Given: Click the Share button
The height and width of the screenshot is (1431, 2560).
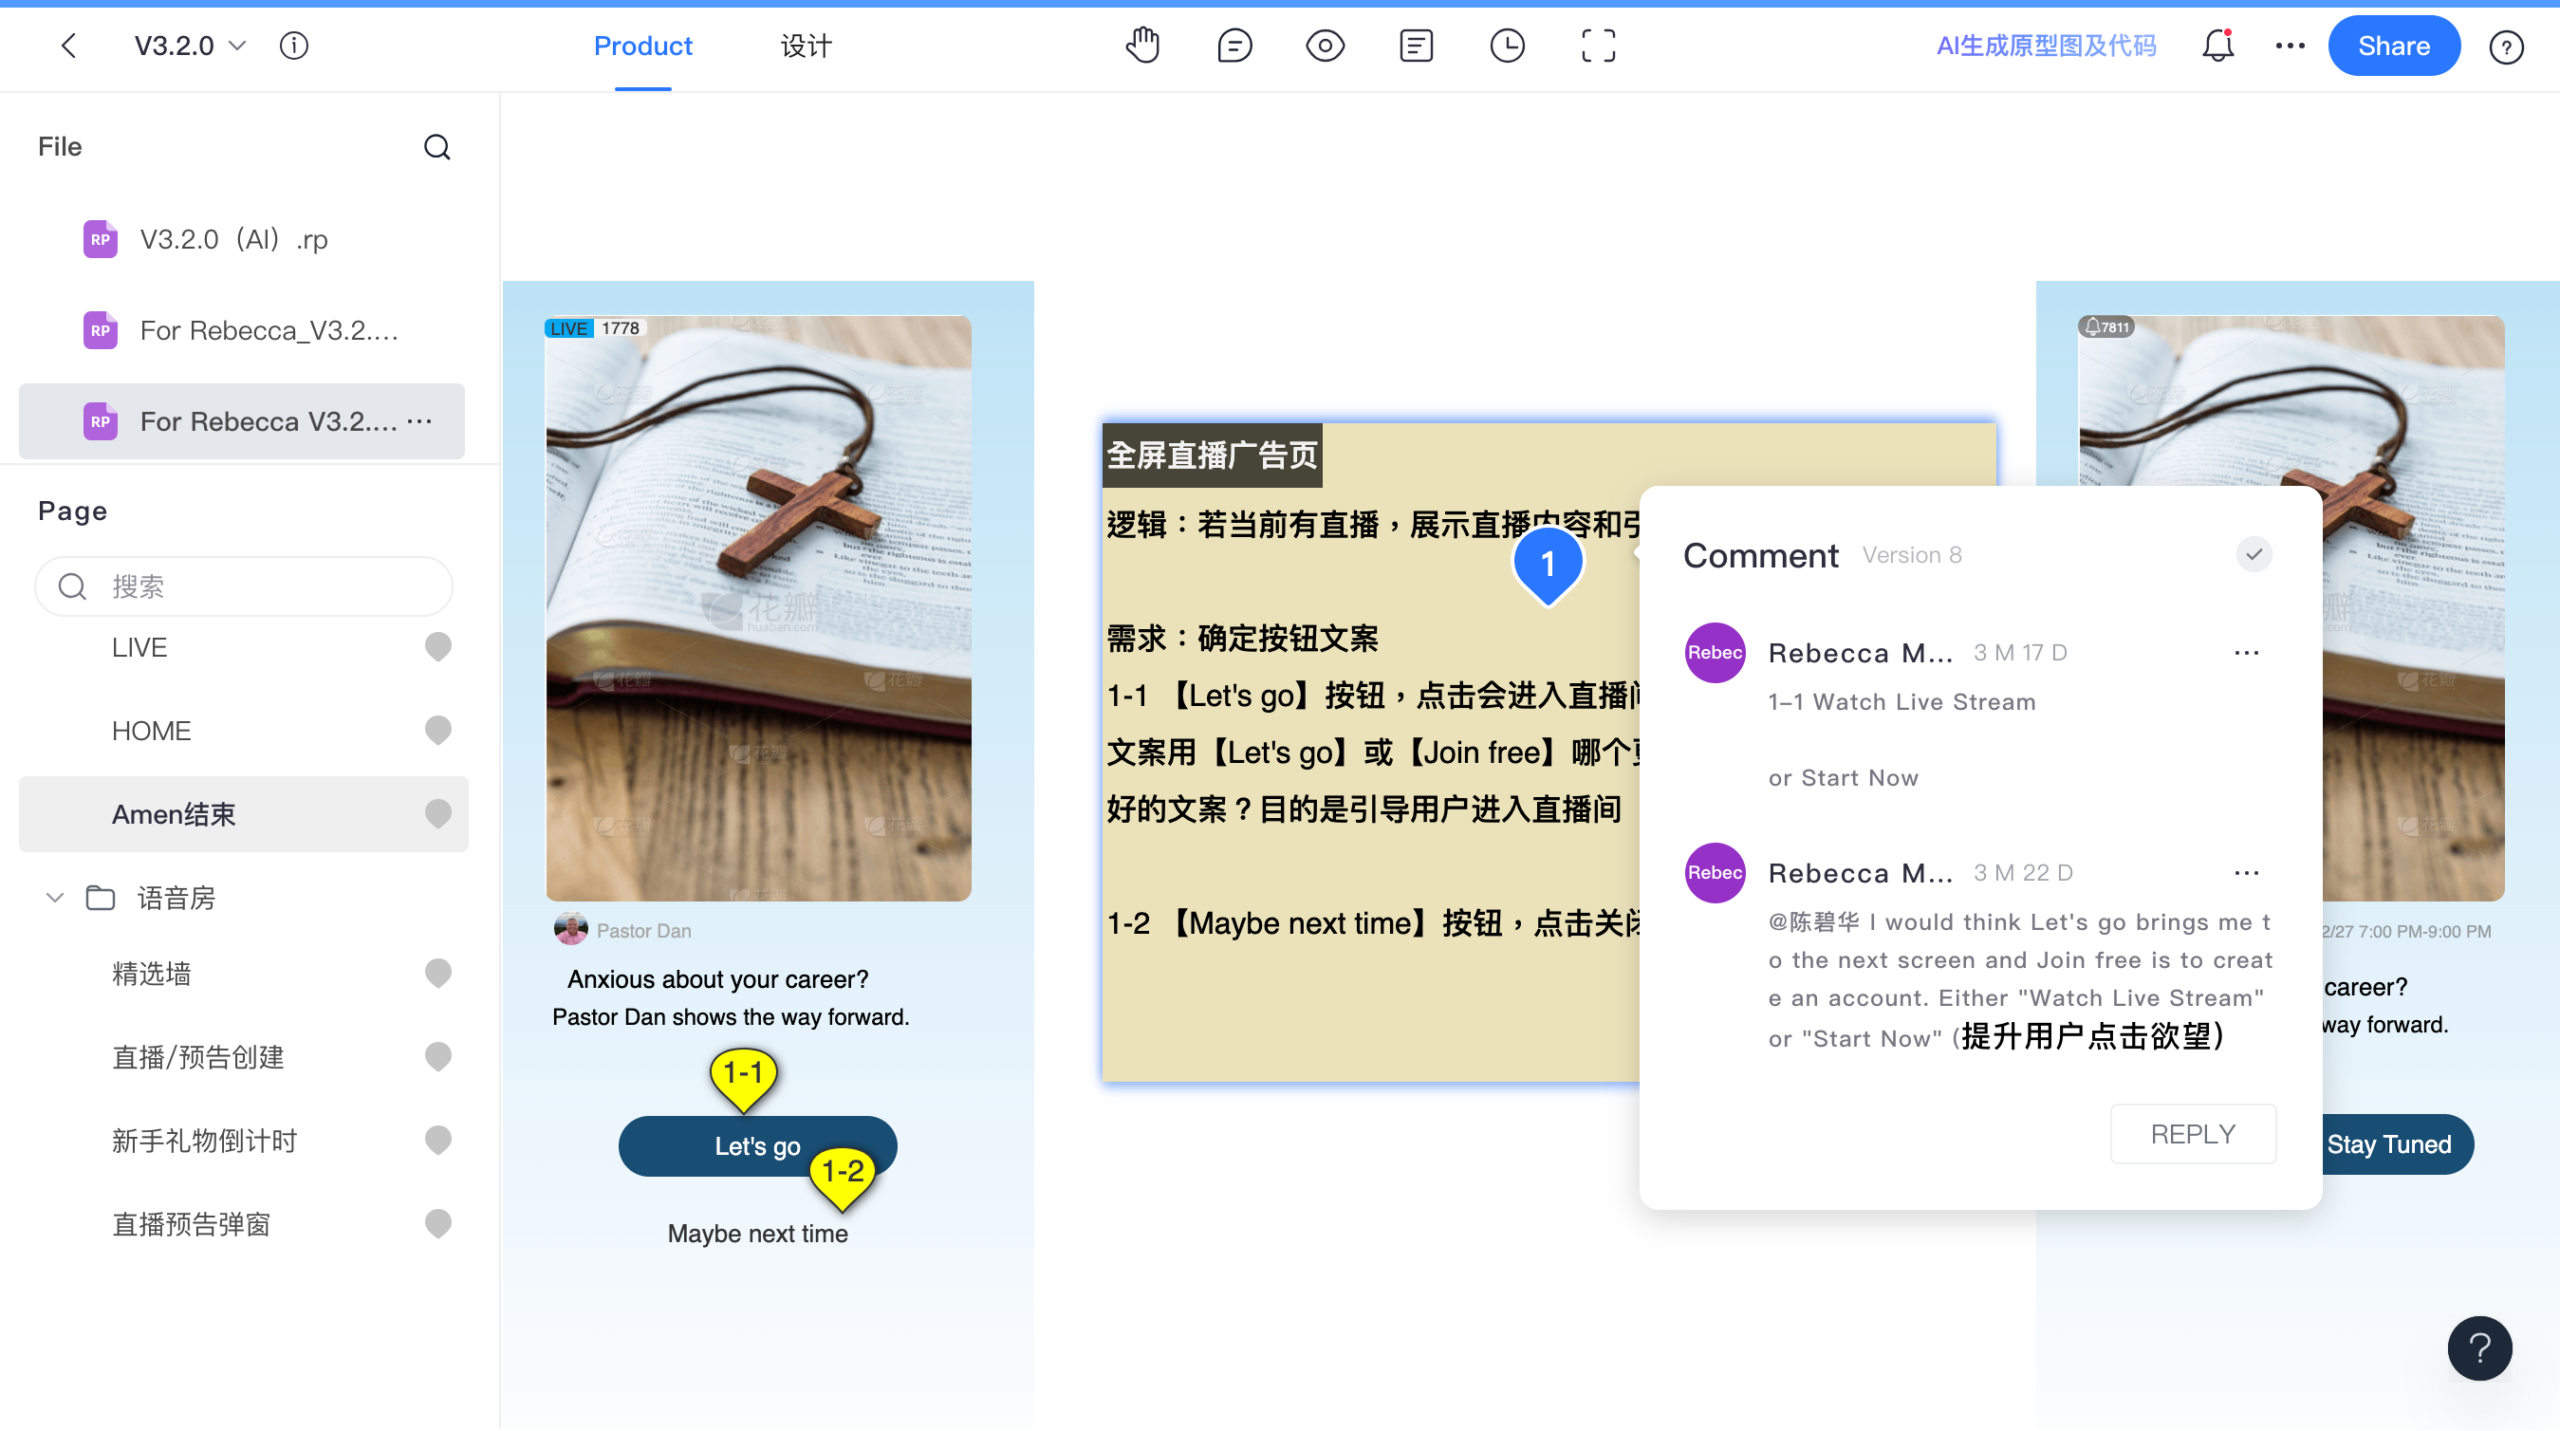Looking at the screenshot, I should pyautogui.click(x=2393, y=46).
